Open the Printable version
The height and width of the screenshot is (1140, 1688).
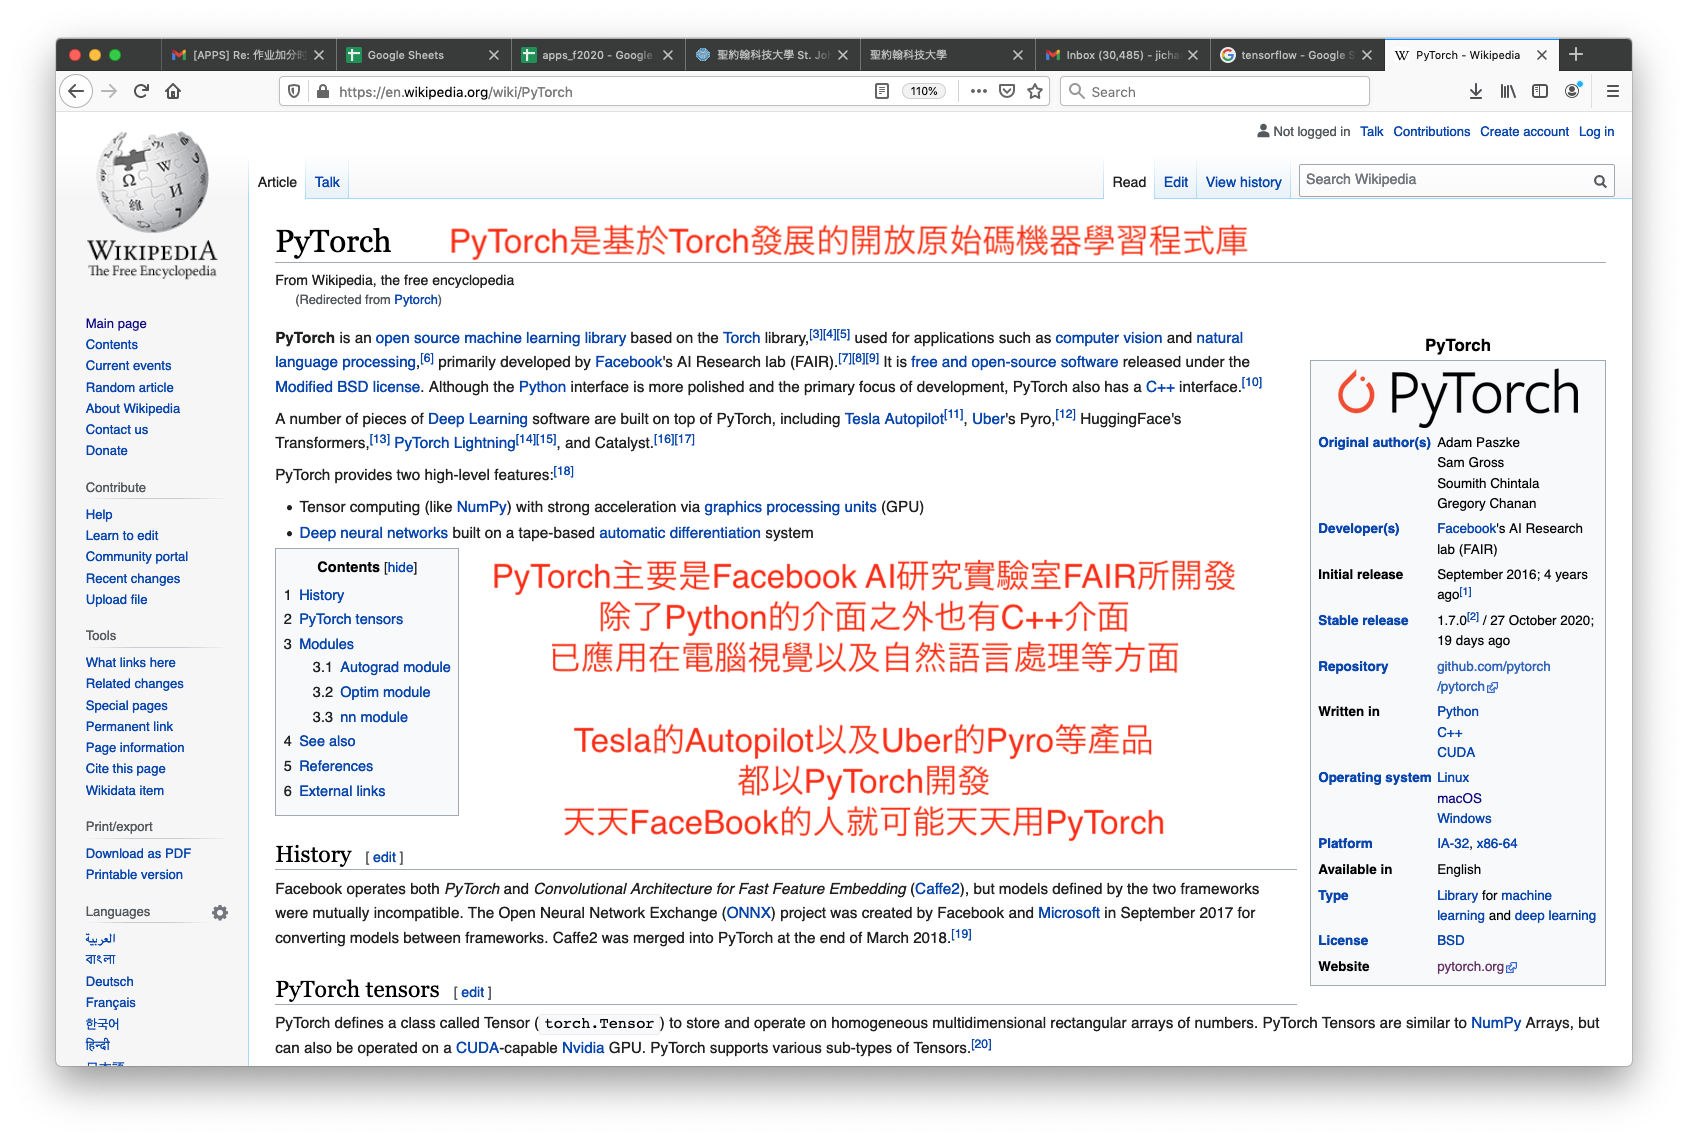pos(134,875)
